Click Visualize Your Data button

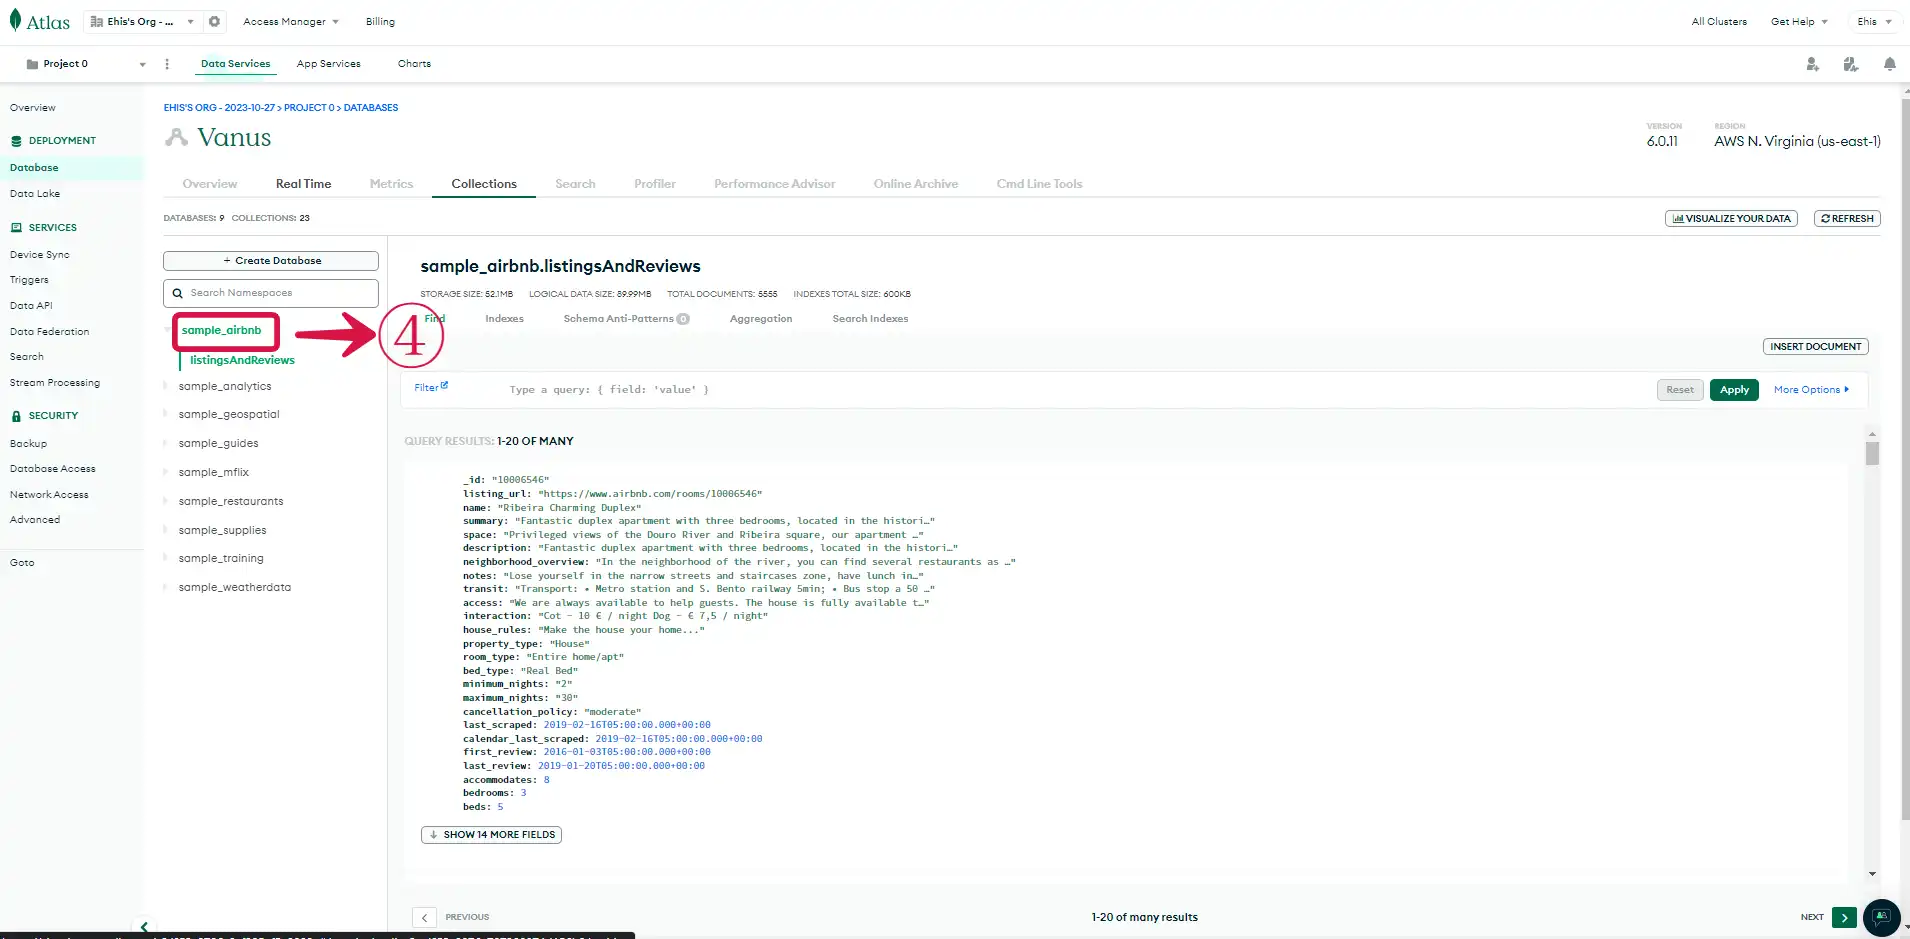[x=1731, y=219]
